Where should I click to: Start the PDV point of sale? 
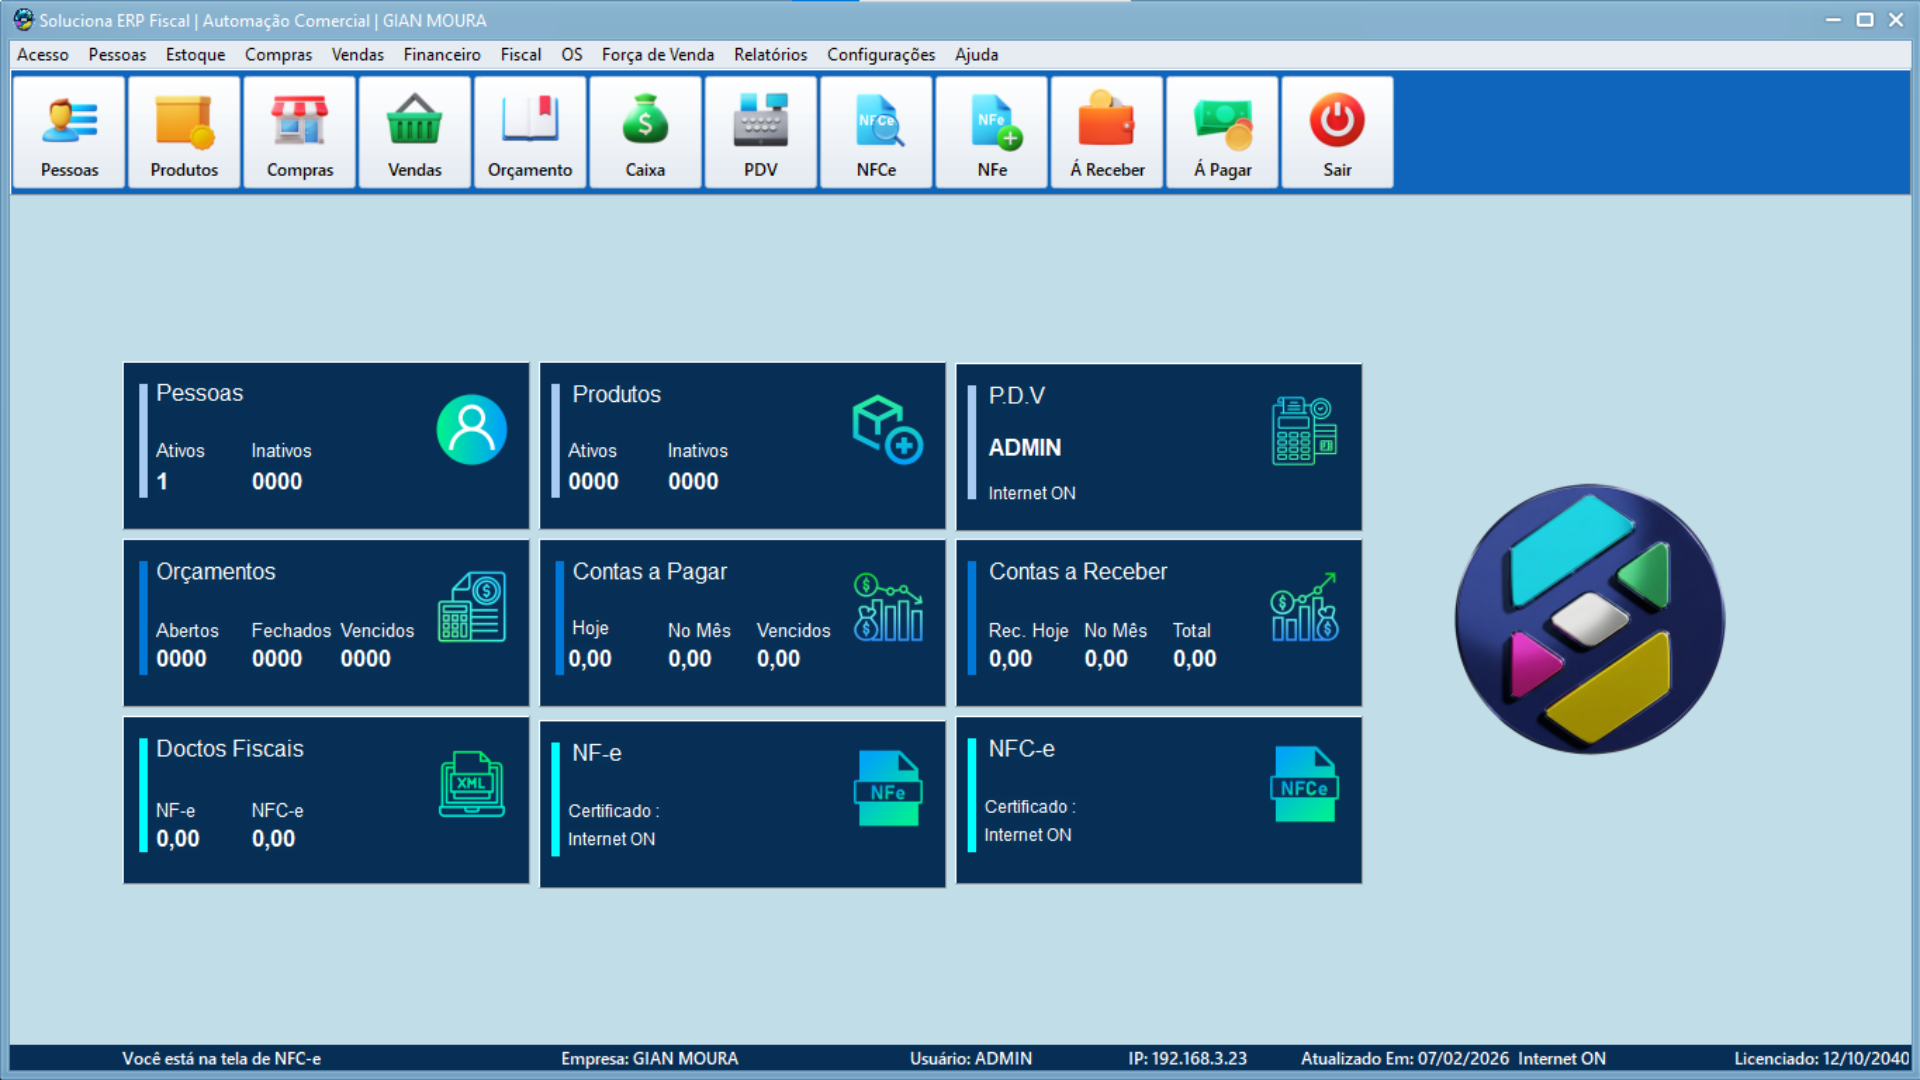click(x=760, y=131)
